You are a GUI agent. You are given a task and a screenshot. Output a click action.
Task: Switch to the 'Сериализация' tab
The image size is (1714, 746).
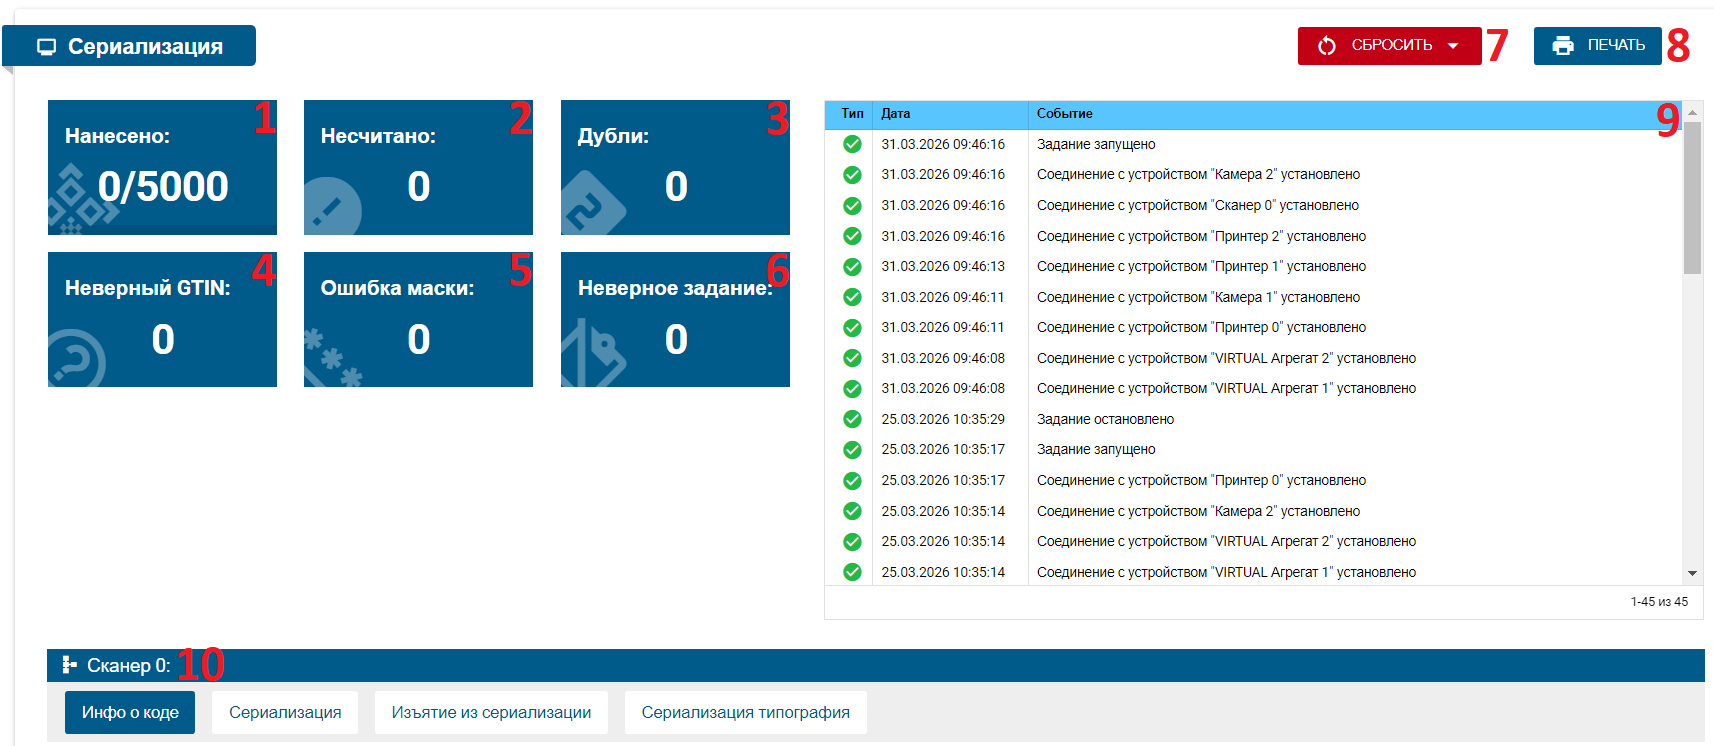[x=285, y=713]
